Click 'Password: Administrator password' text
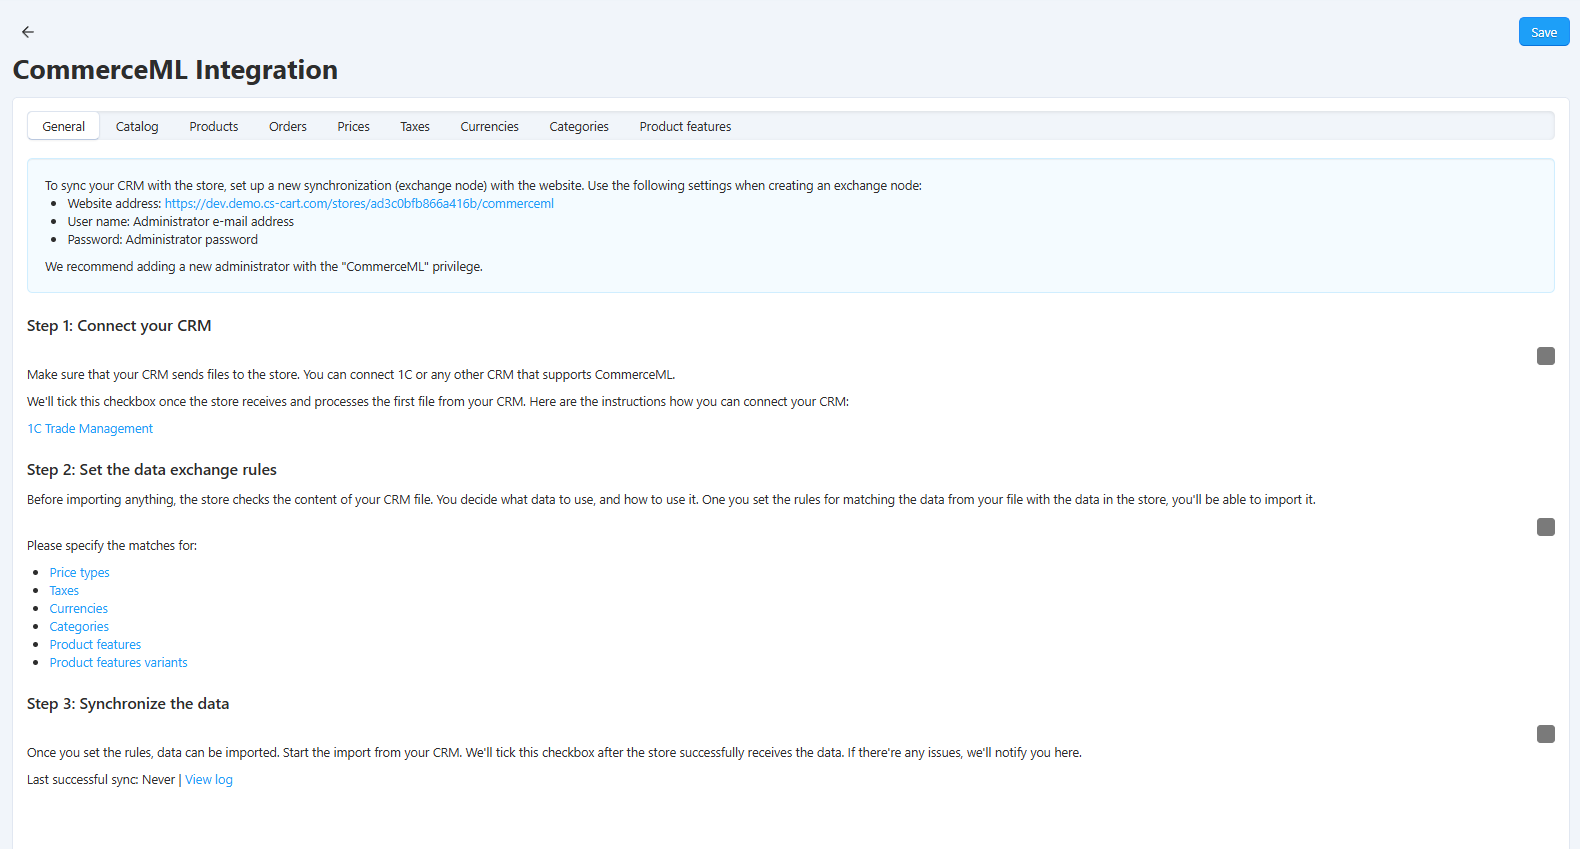 point(163,240)
